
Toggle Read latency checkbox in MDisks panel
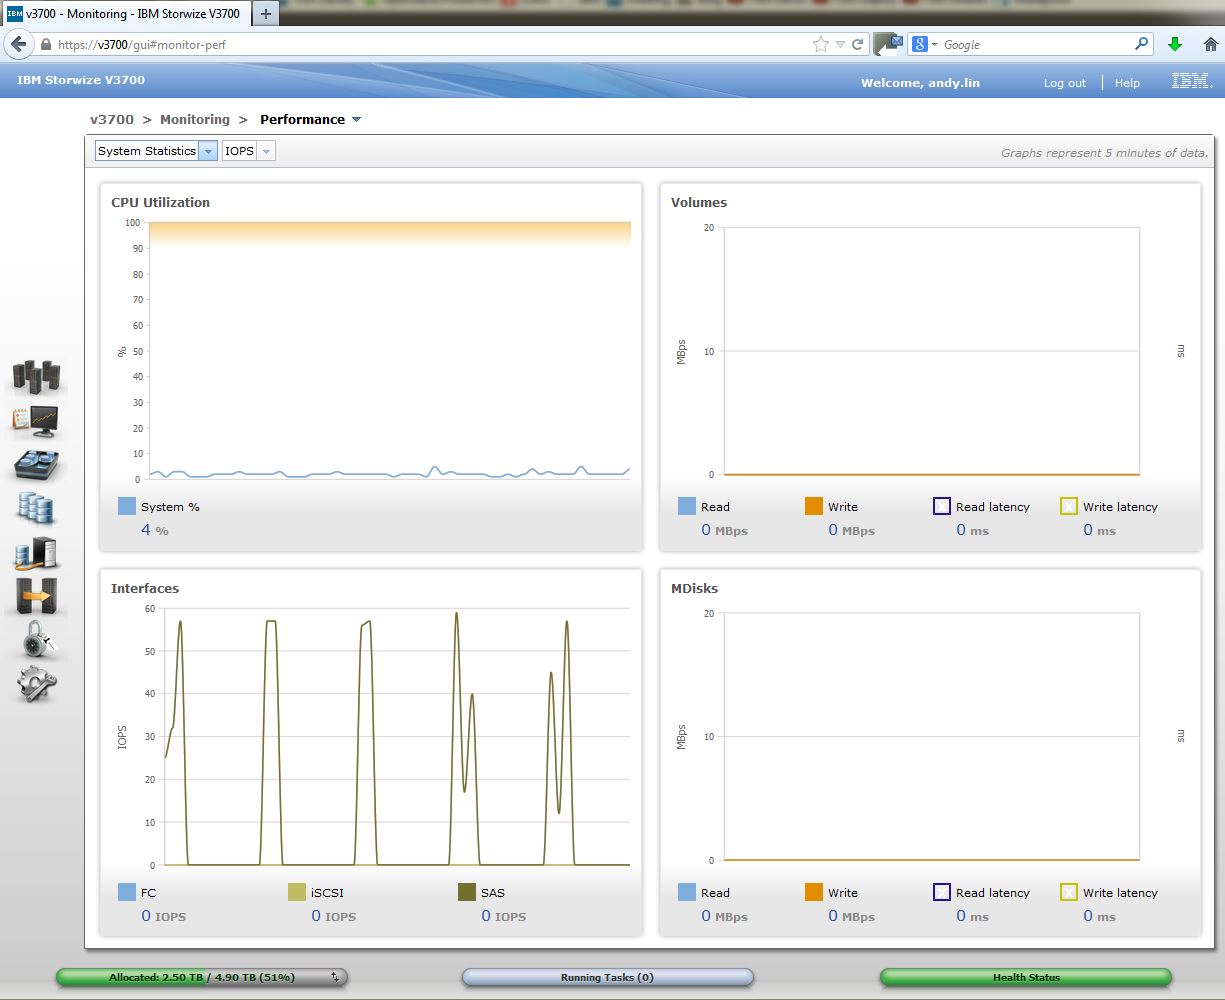click(941, 892)
